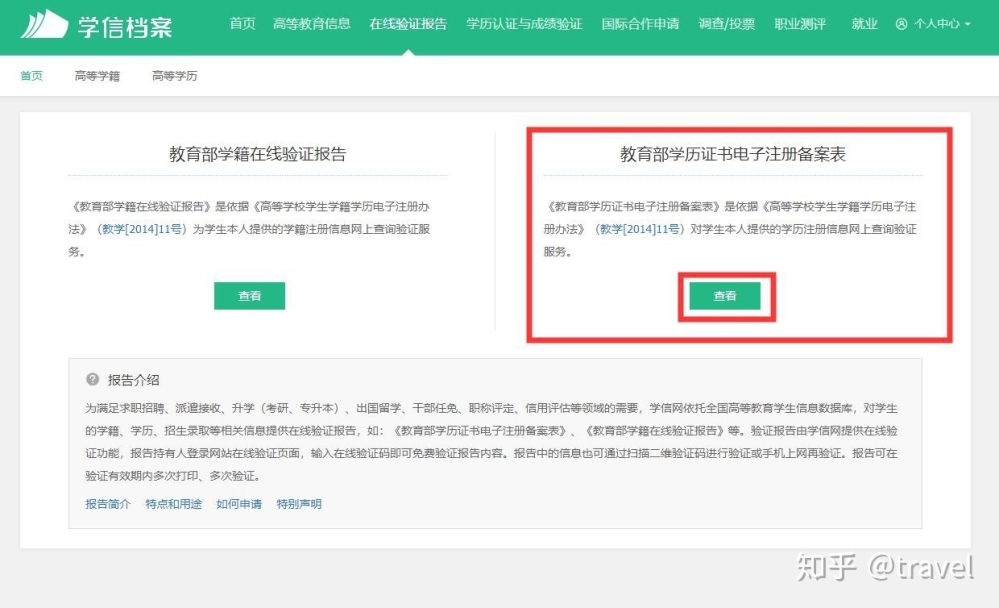Screen dimensions: 999x608
Task: Click 查看 under 教育部学籍在线验证报告
Action: [x=250, y=296]
